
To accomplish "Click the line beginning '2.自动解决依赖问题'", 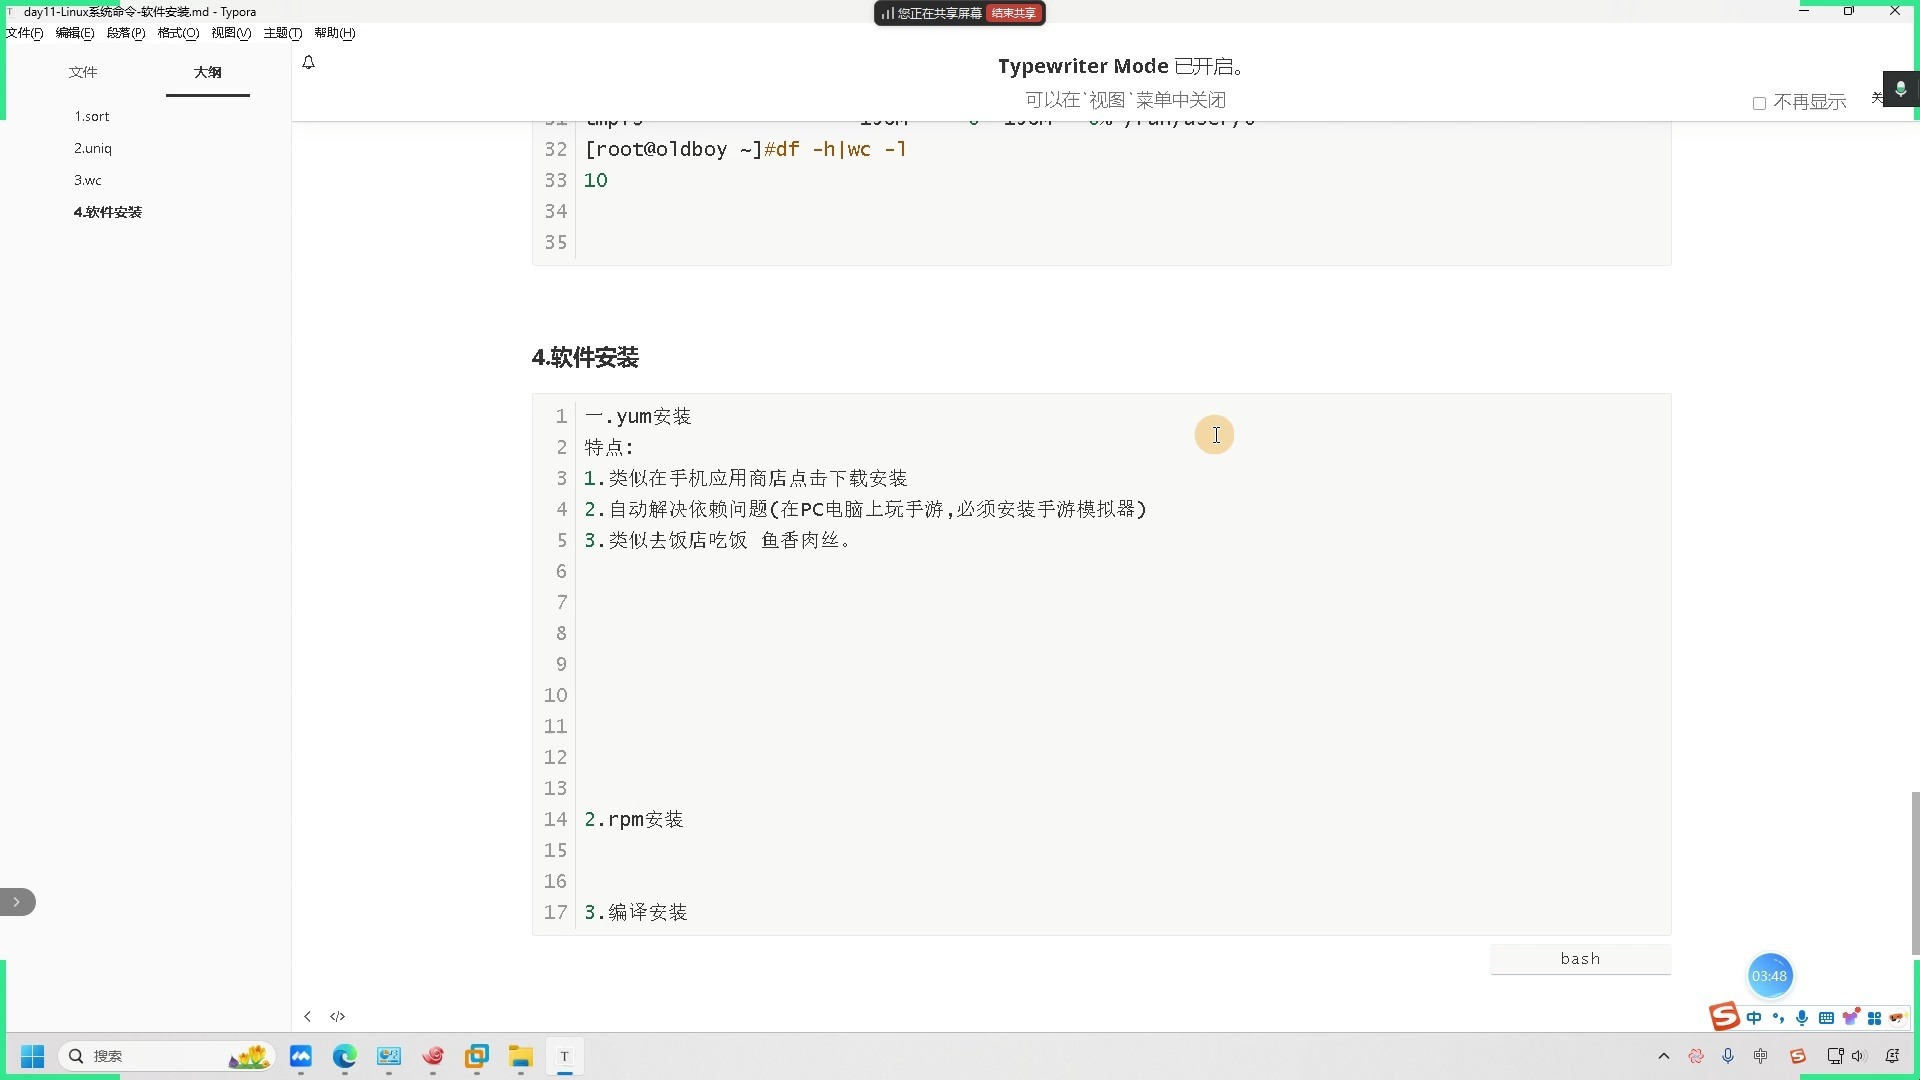I will (866, 509).
